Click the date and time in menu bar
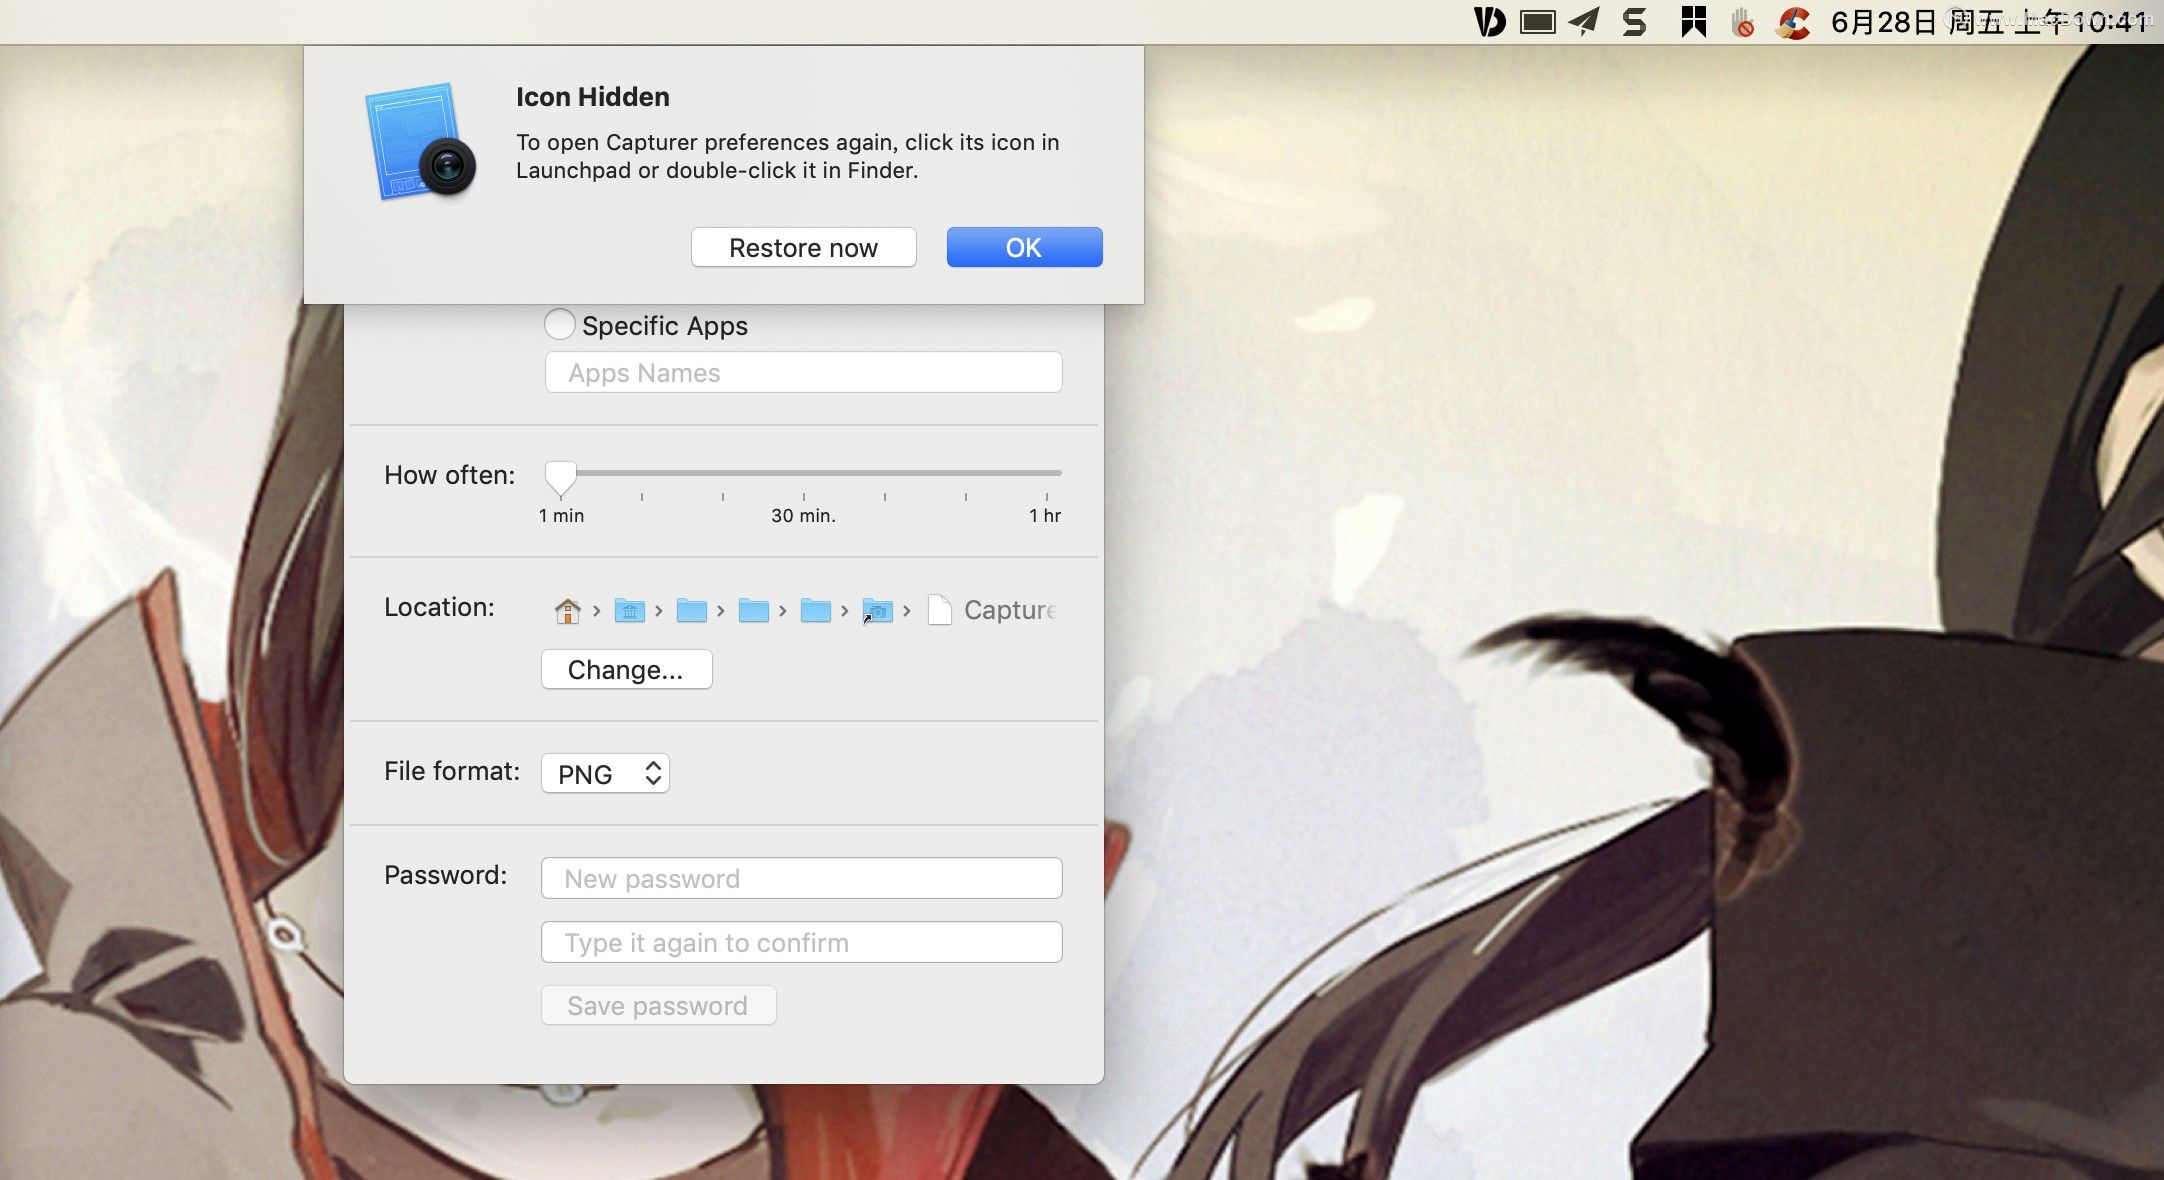Image resolution: width=2164 pixels, height=1180 pixels. (x=1989, y=22)
